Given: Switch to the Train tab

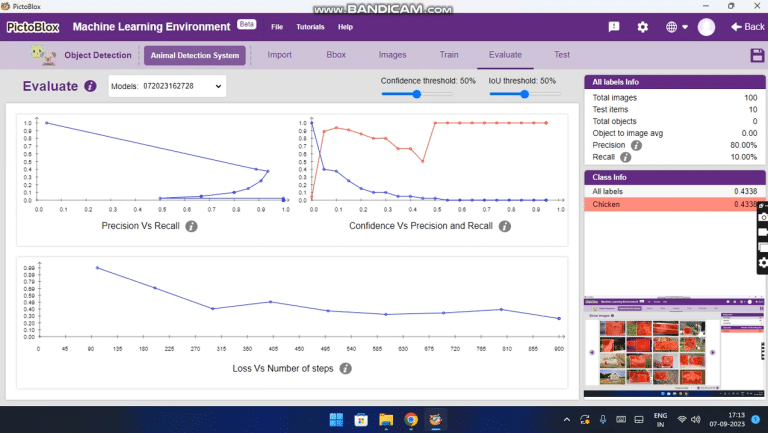Looking at the screenshot, I should (449, 55).
